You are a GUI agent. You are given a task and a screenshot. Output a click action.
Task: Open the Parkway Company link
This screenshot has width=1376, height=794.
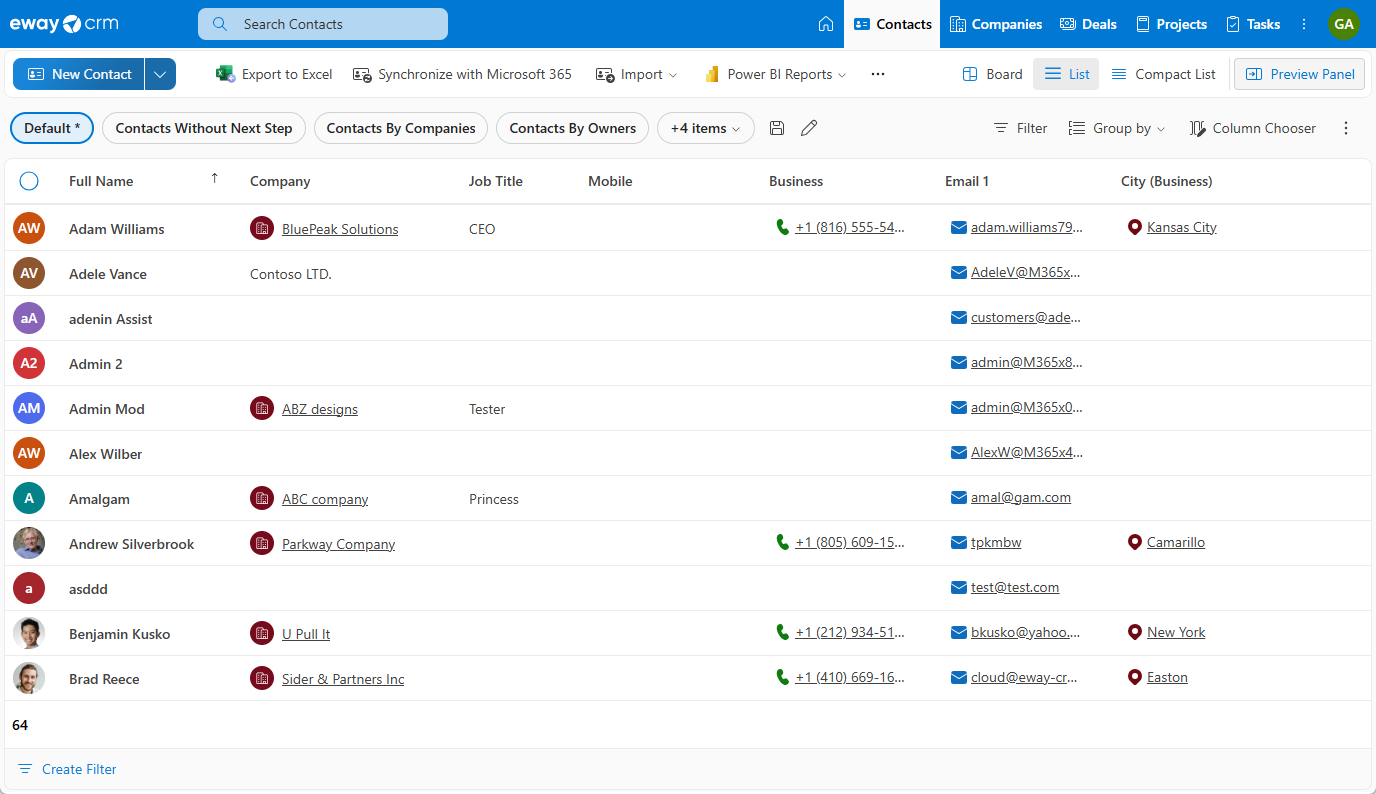point(338,544)
